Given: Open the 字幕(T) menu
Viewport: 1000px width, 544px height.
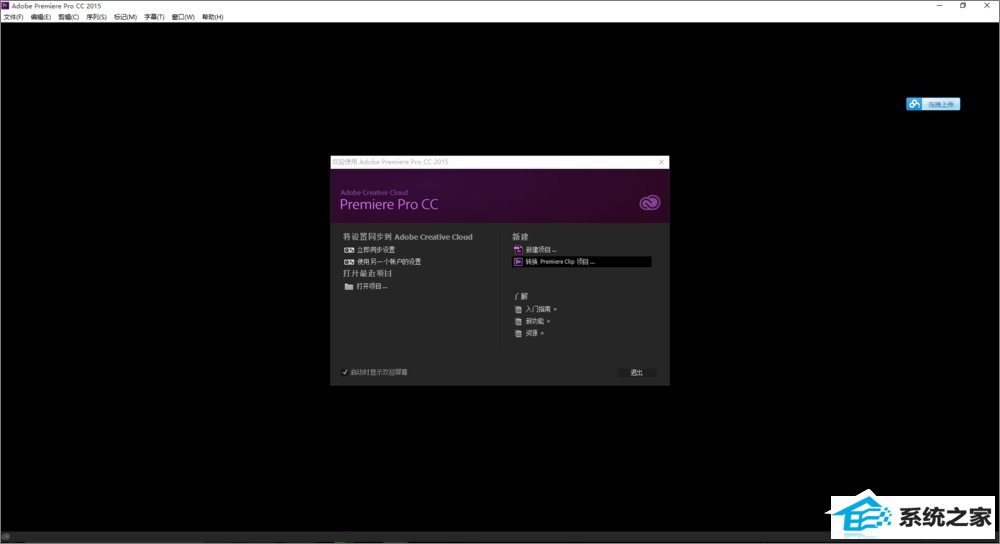Looking at the screenshot, I should click(154, 17).
